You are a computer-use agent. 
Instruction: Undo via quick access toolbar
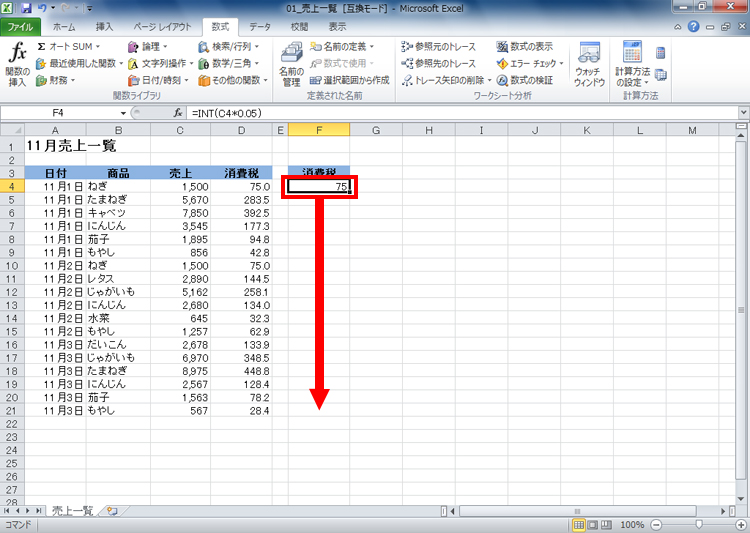point(42,8)
